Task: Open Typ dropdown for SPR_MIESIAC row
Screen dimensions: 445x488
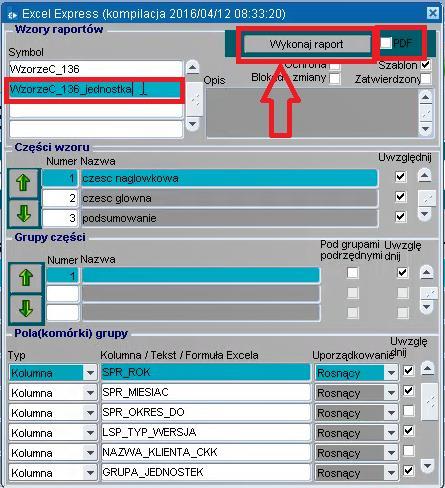Action: pos(90,393)
